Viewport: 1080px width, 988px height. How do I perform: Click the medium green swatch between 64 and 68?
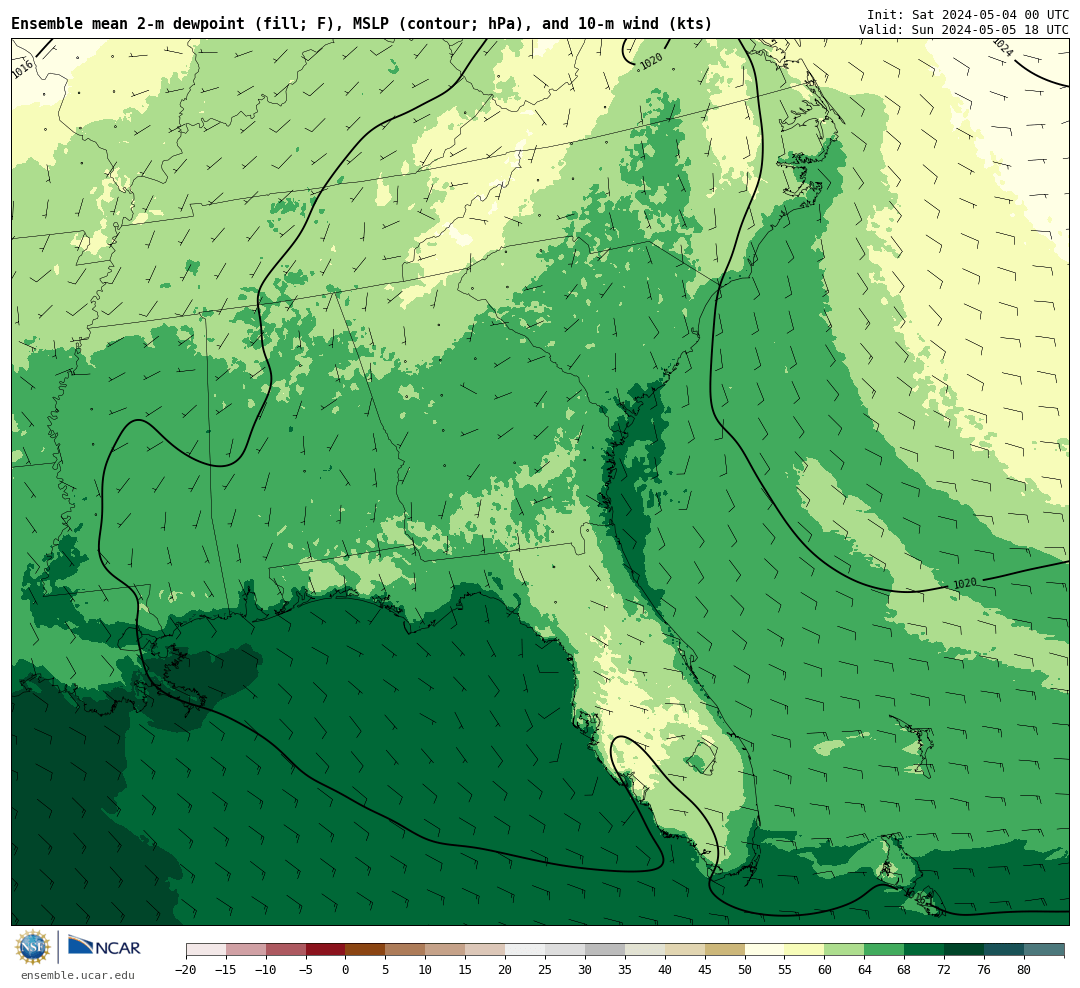(884, 950)
